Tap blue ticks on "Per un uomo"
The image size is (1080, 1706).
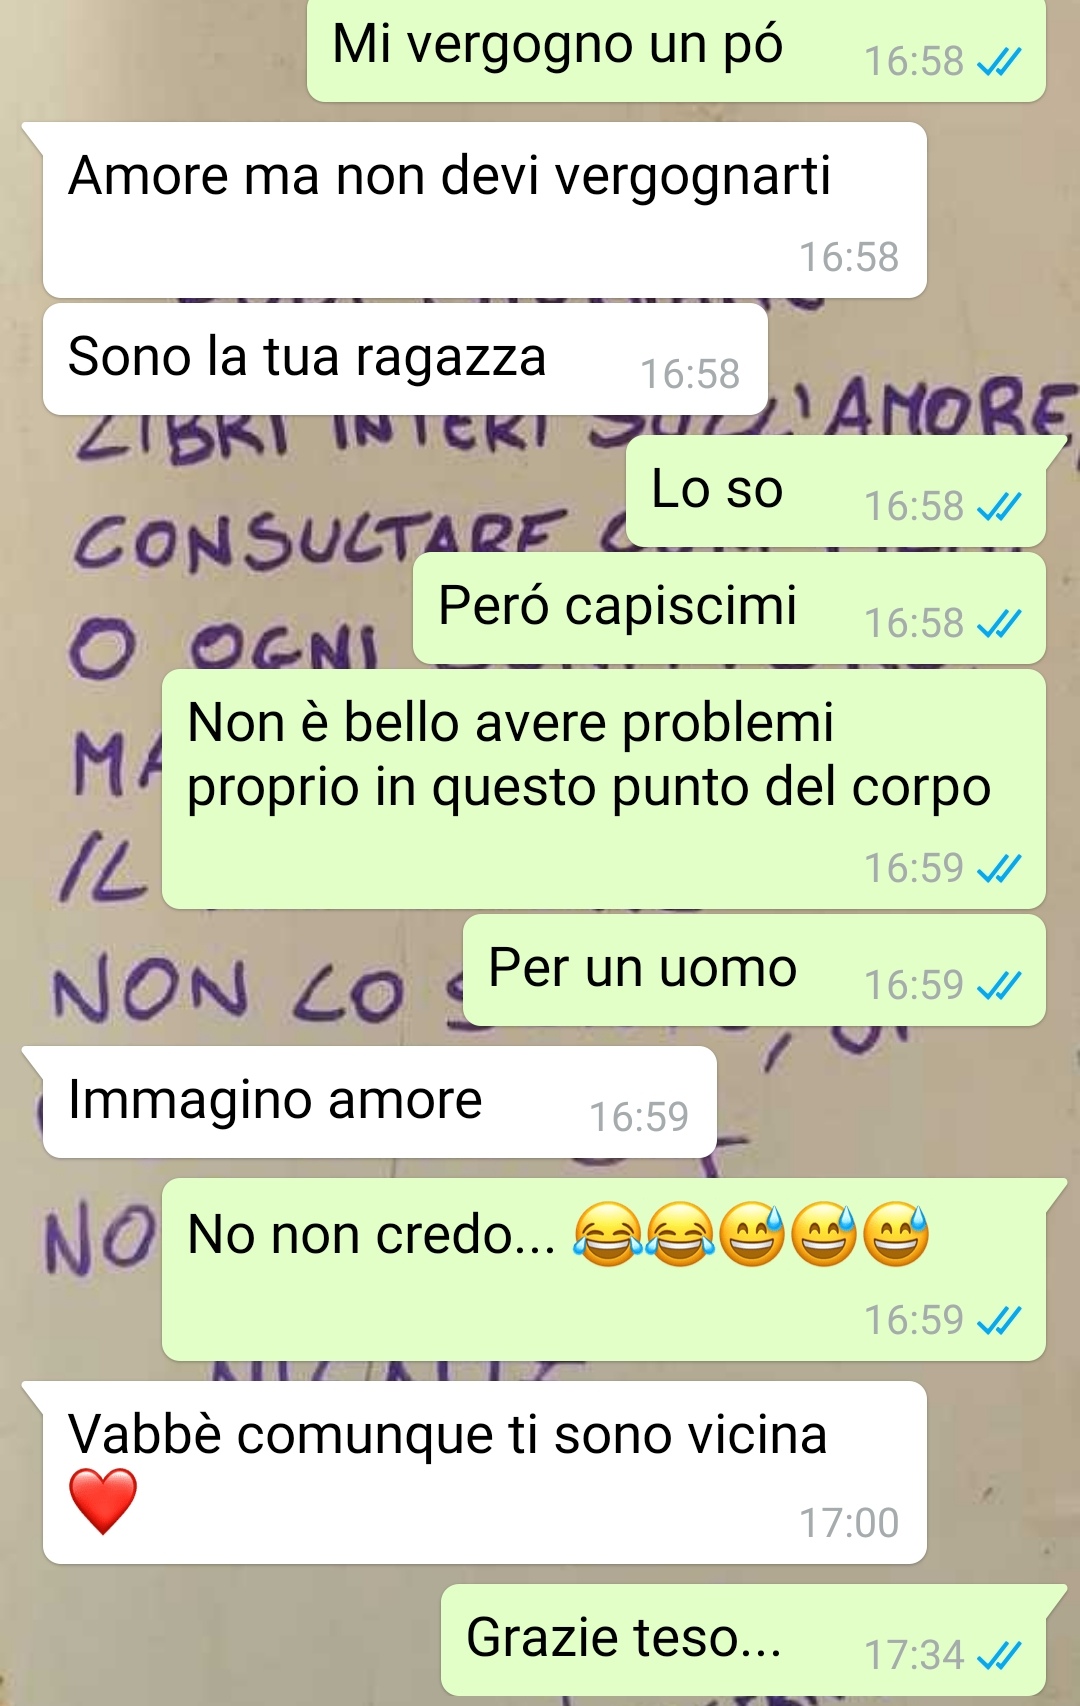coord(999,987)
